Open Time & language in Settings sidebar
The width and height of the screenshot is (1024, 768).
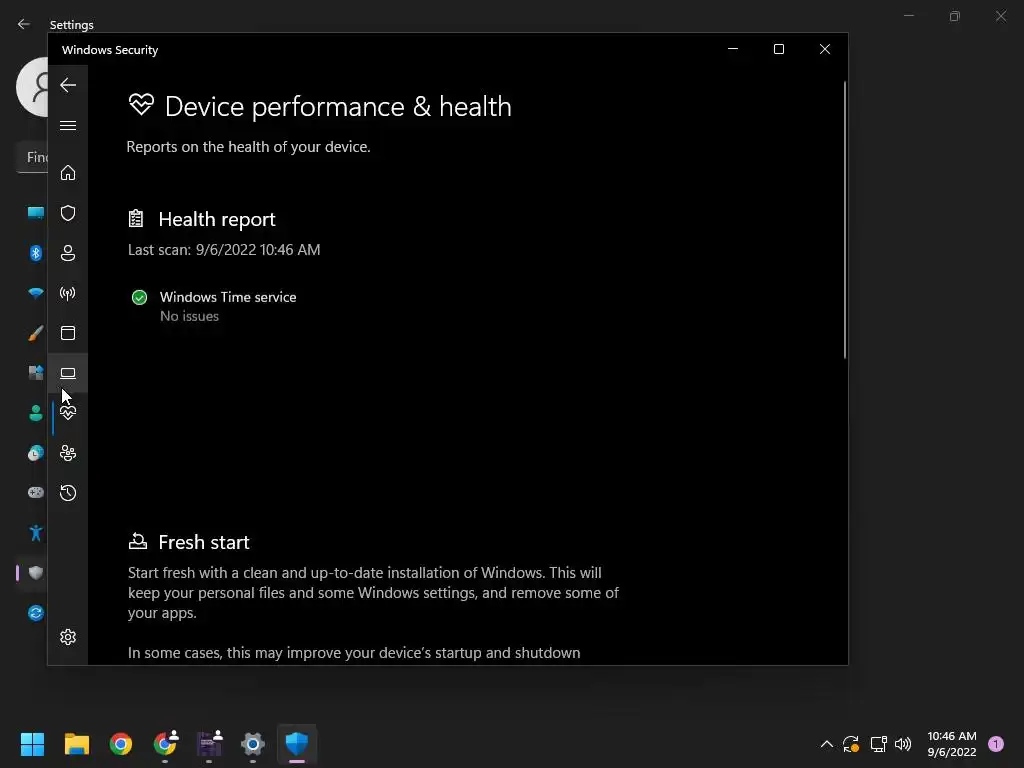[x=35, y=453]
